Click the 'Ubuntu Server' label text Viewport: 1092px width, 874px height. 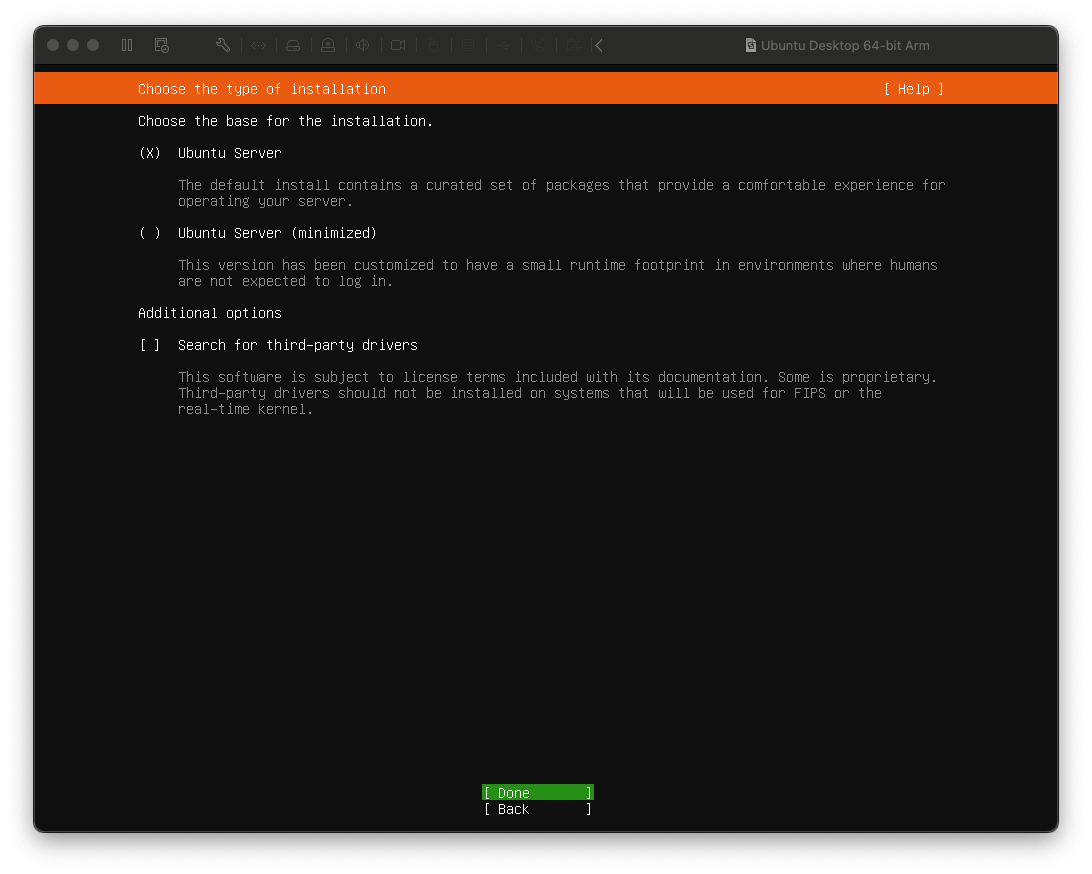[x=230, y=153]
